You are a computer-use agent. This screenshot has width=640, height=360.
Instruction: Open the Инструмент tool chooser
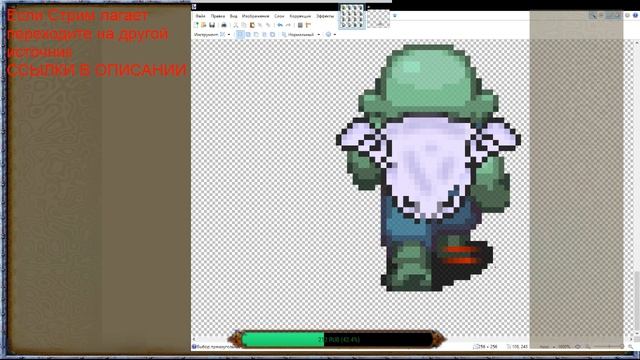click(x=213, y=35)
